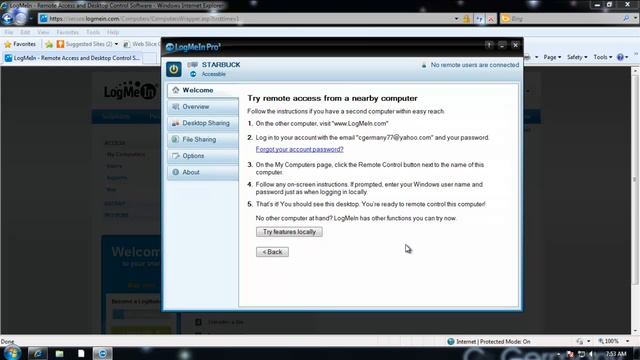The height and width of the screenshot is (360, 640).
Task: Open the folder icon in taskbar
Action: [60, 353]
